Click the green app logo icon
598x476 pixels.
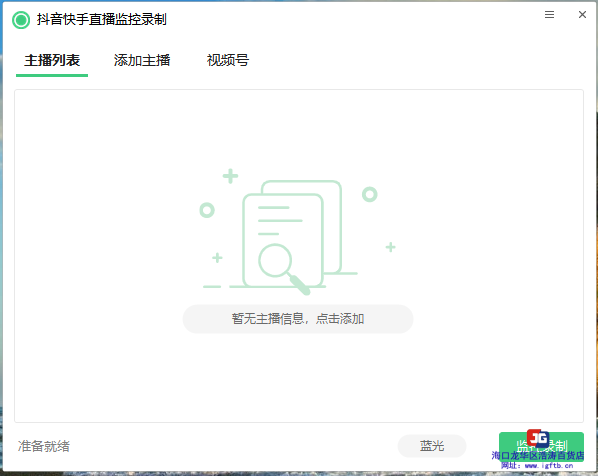[21, 20]
